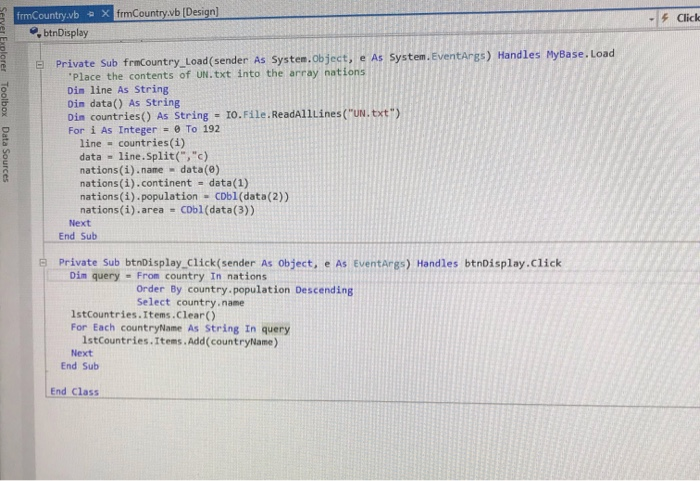Click the btnDisplay_Click sub declaration

click(310, 263)
